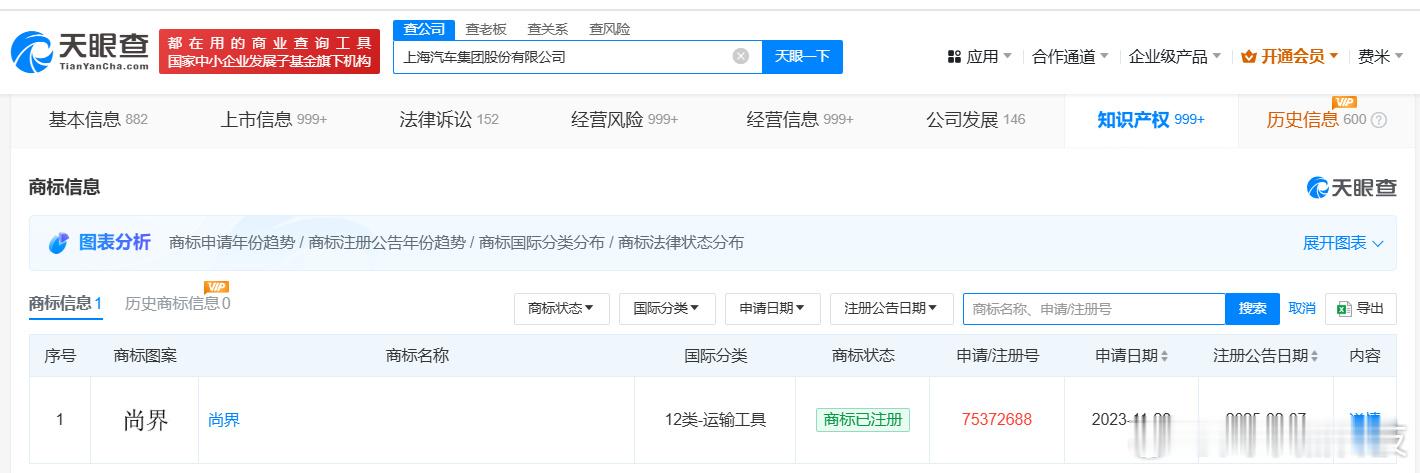Click the 申请/注册号 column header
Image resolution: width=1420 pixels, height=473 pixels.
(997, 356)
